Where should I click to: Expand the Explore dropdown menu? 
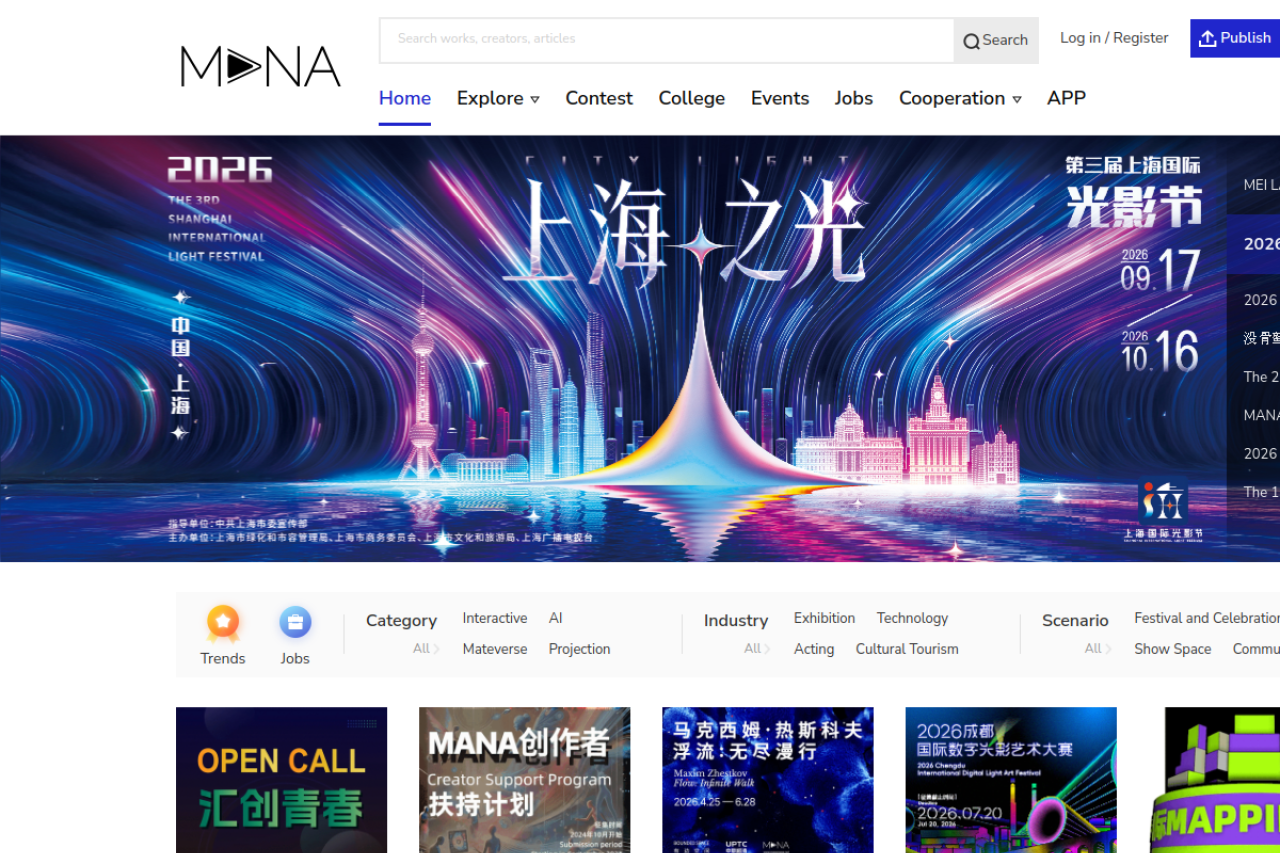coord(498,98)
